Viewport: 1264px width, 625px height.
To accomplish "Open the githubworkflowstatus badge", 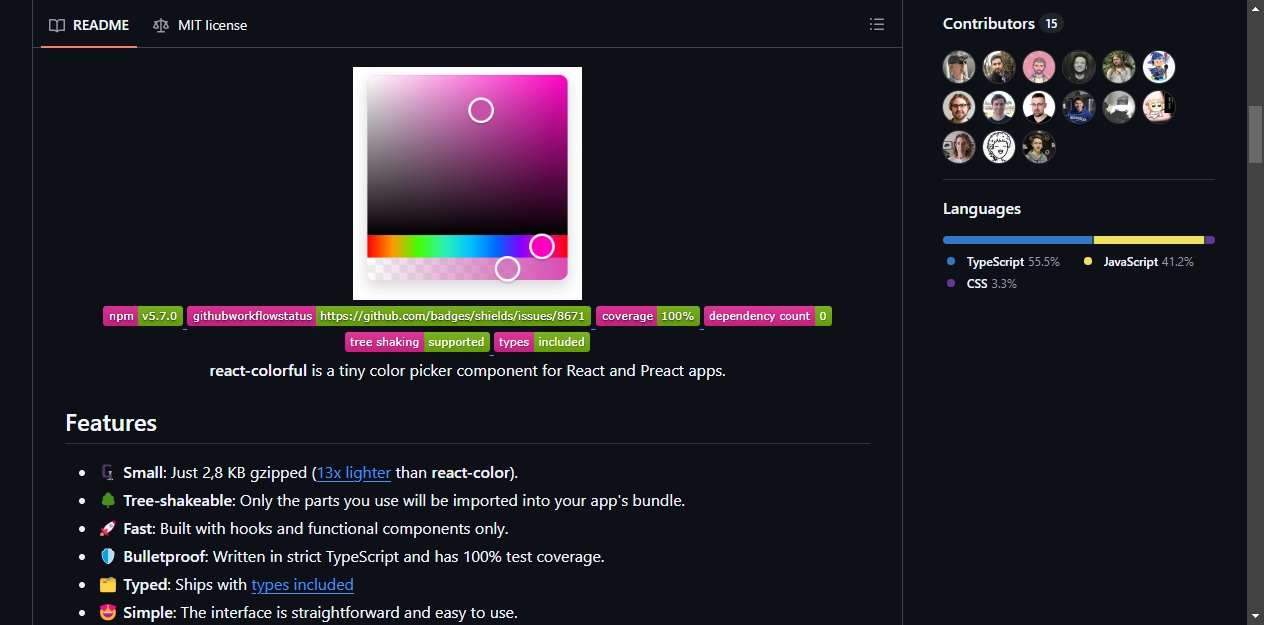I will [389, 316].
